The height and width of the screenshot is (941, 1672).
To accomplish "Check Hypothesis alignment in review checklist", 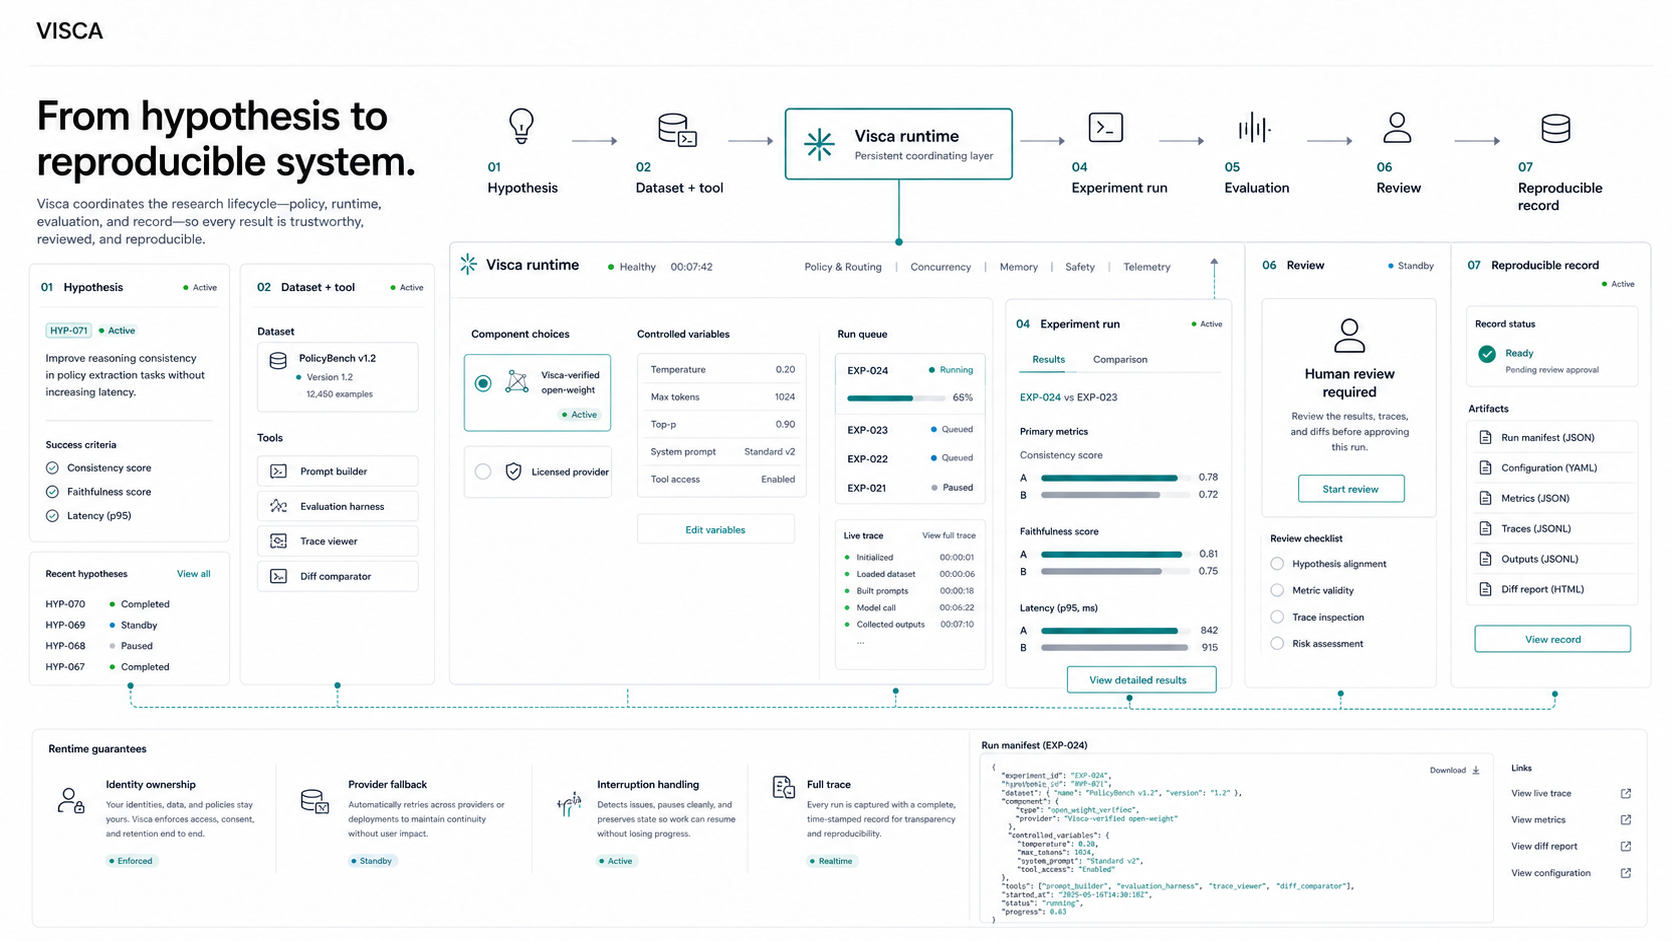I will click(1277, 563).
